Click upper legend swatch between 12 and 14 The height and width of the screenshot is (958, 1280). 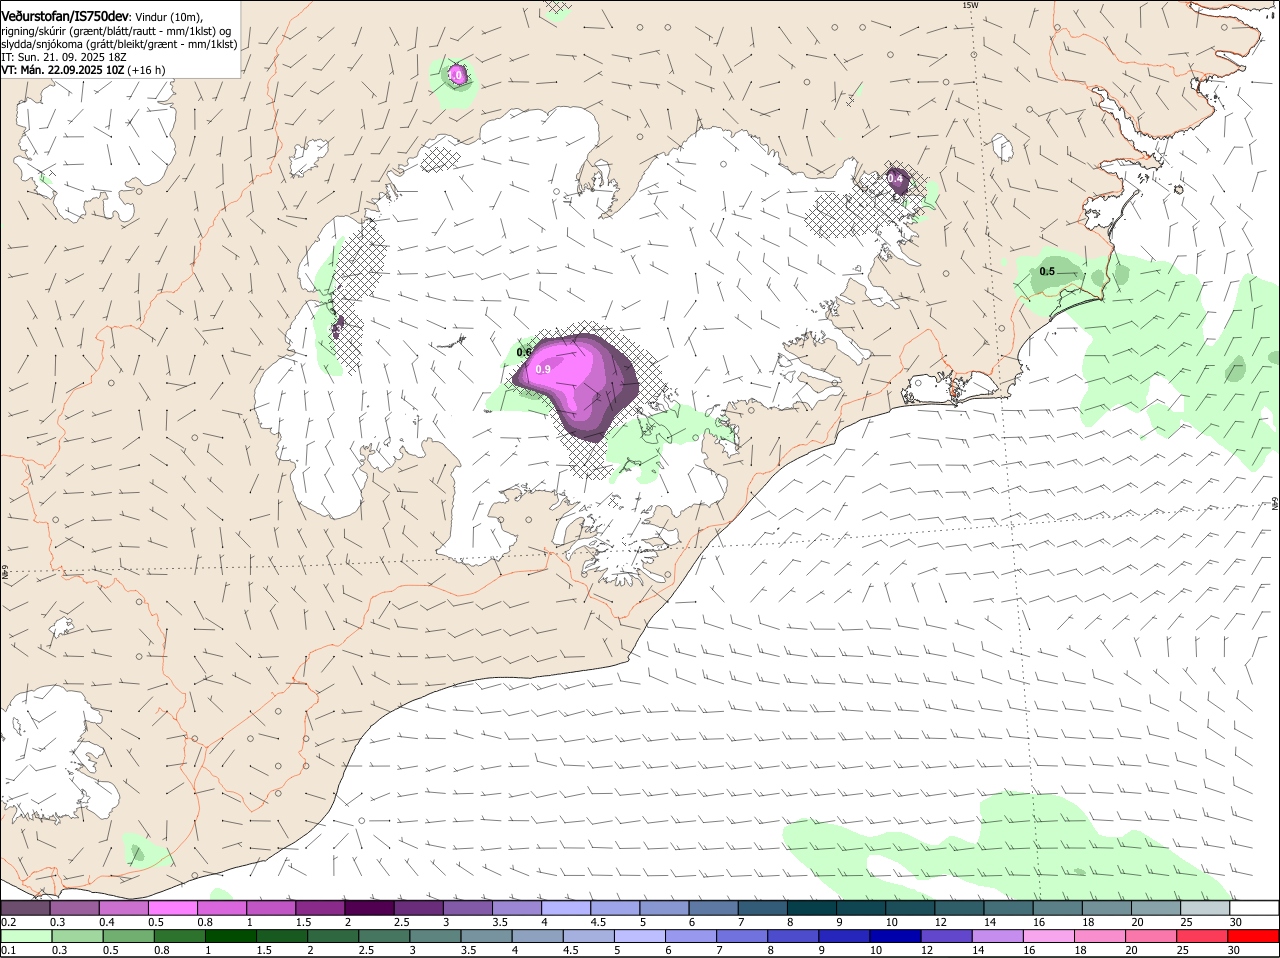pos(960,908)
